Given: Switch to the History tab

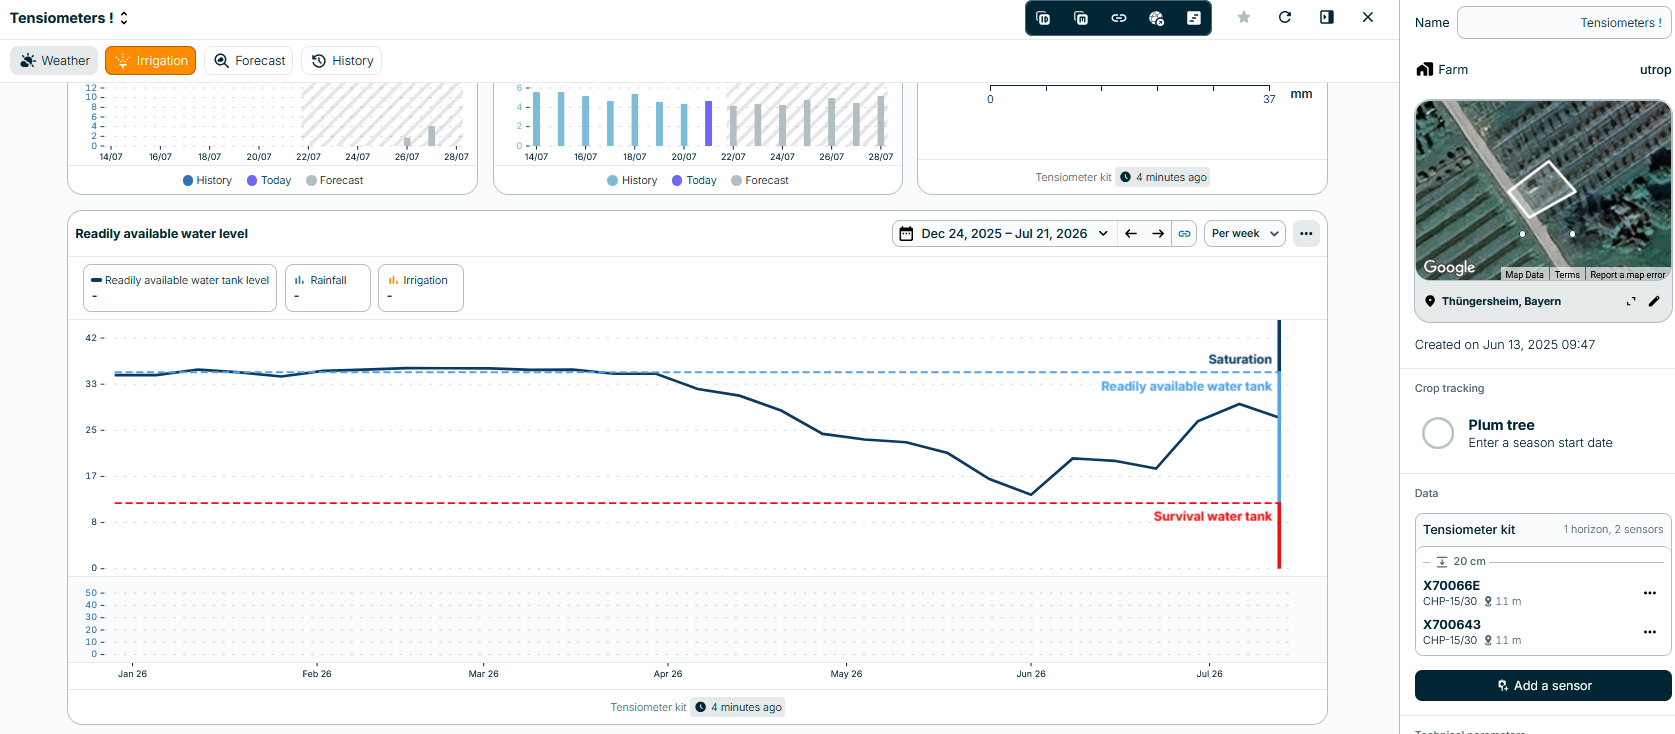Looking at the screenshot, I should coord(342,61).
